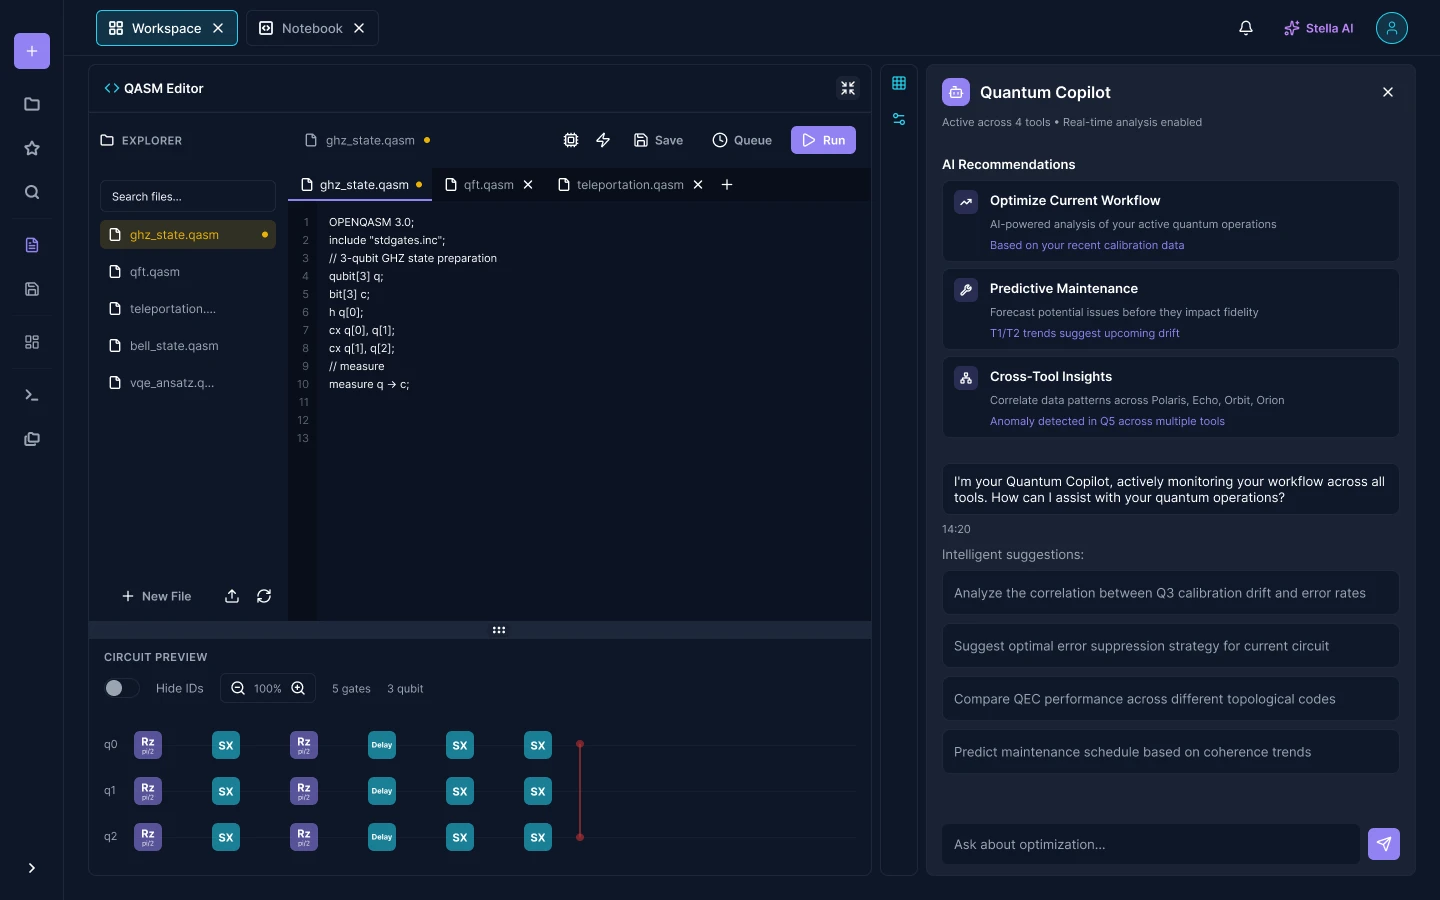Select bell_state.qasm in explorer

(188, 346)
